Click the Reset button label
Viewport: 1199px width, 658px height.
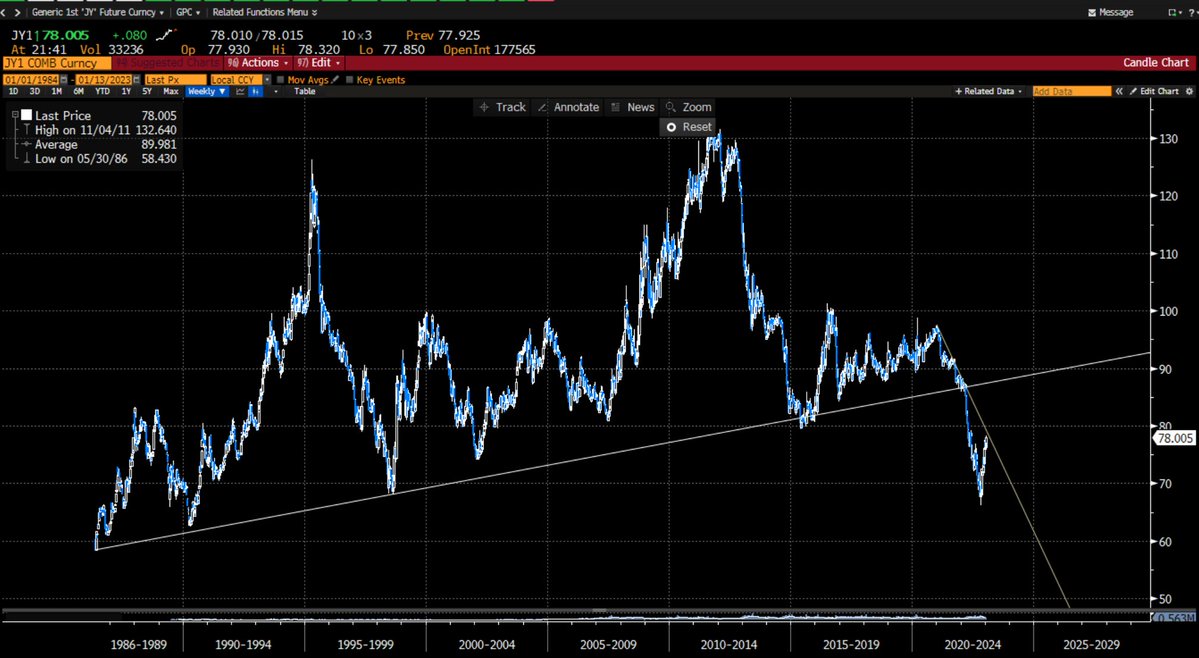(697, 128)
